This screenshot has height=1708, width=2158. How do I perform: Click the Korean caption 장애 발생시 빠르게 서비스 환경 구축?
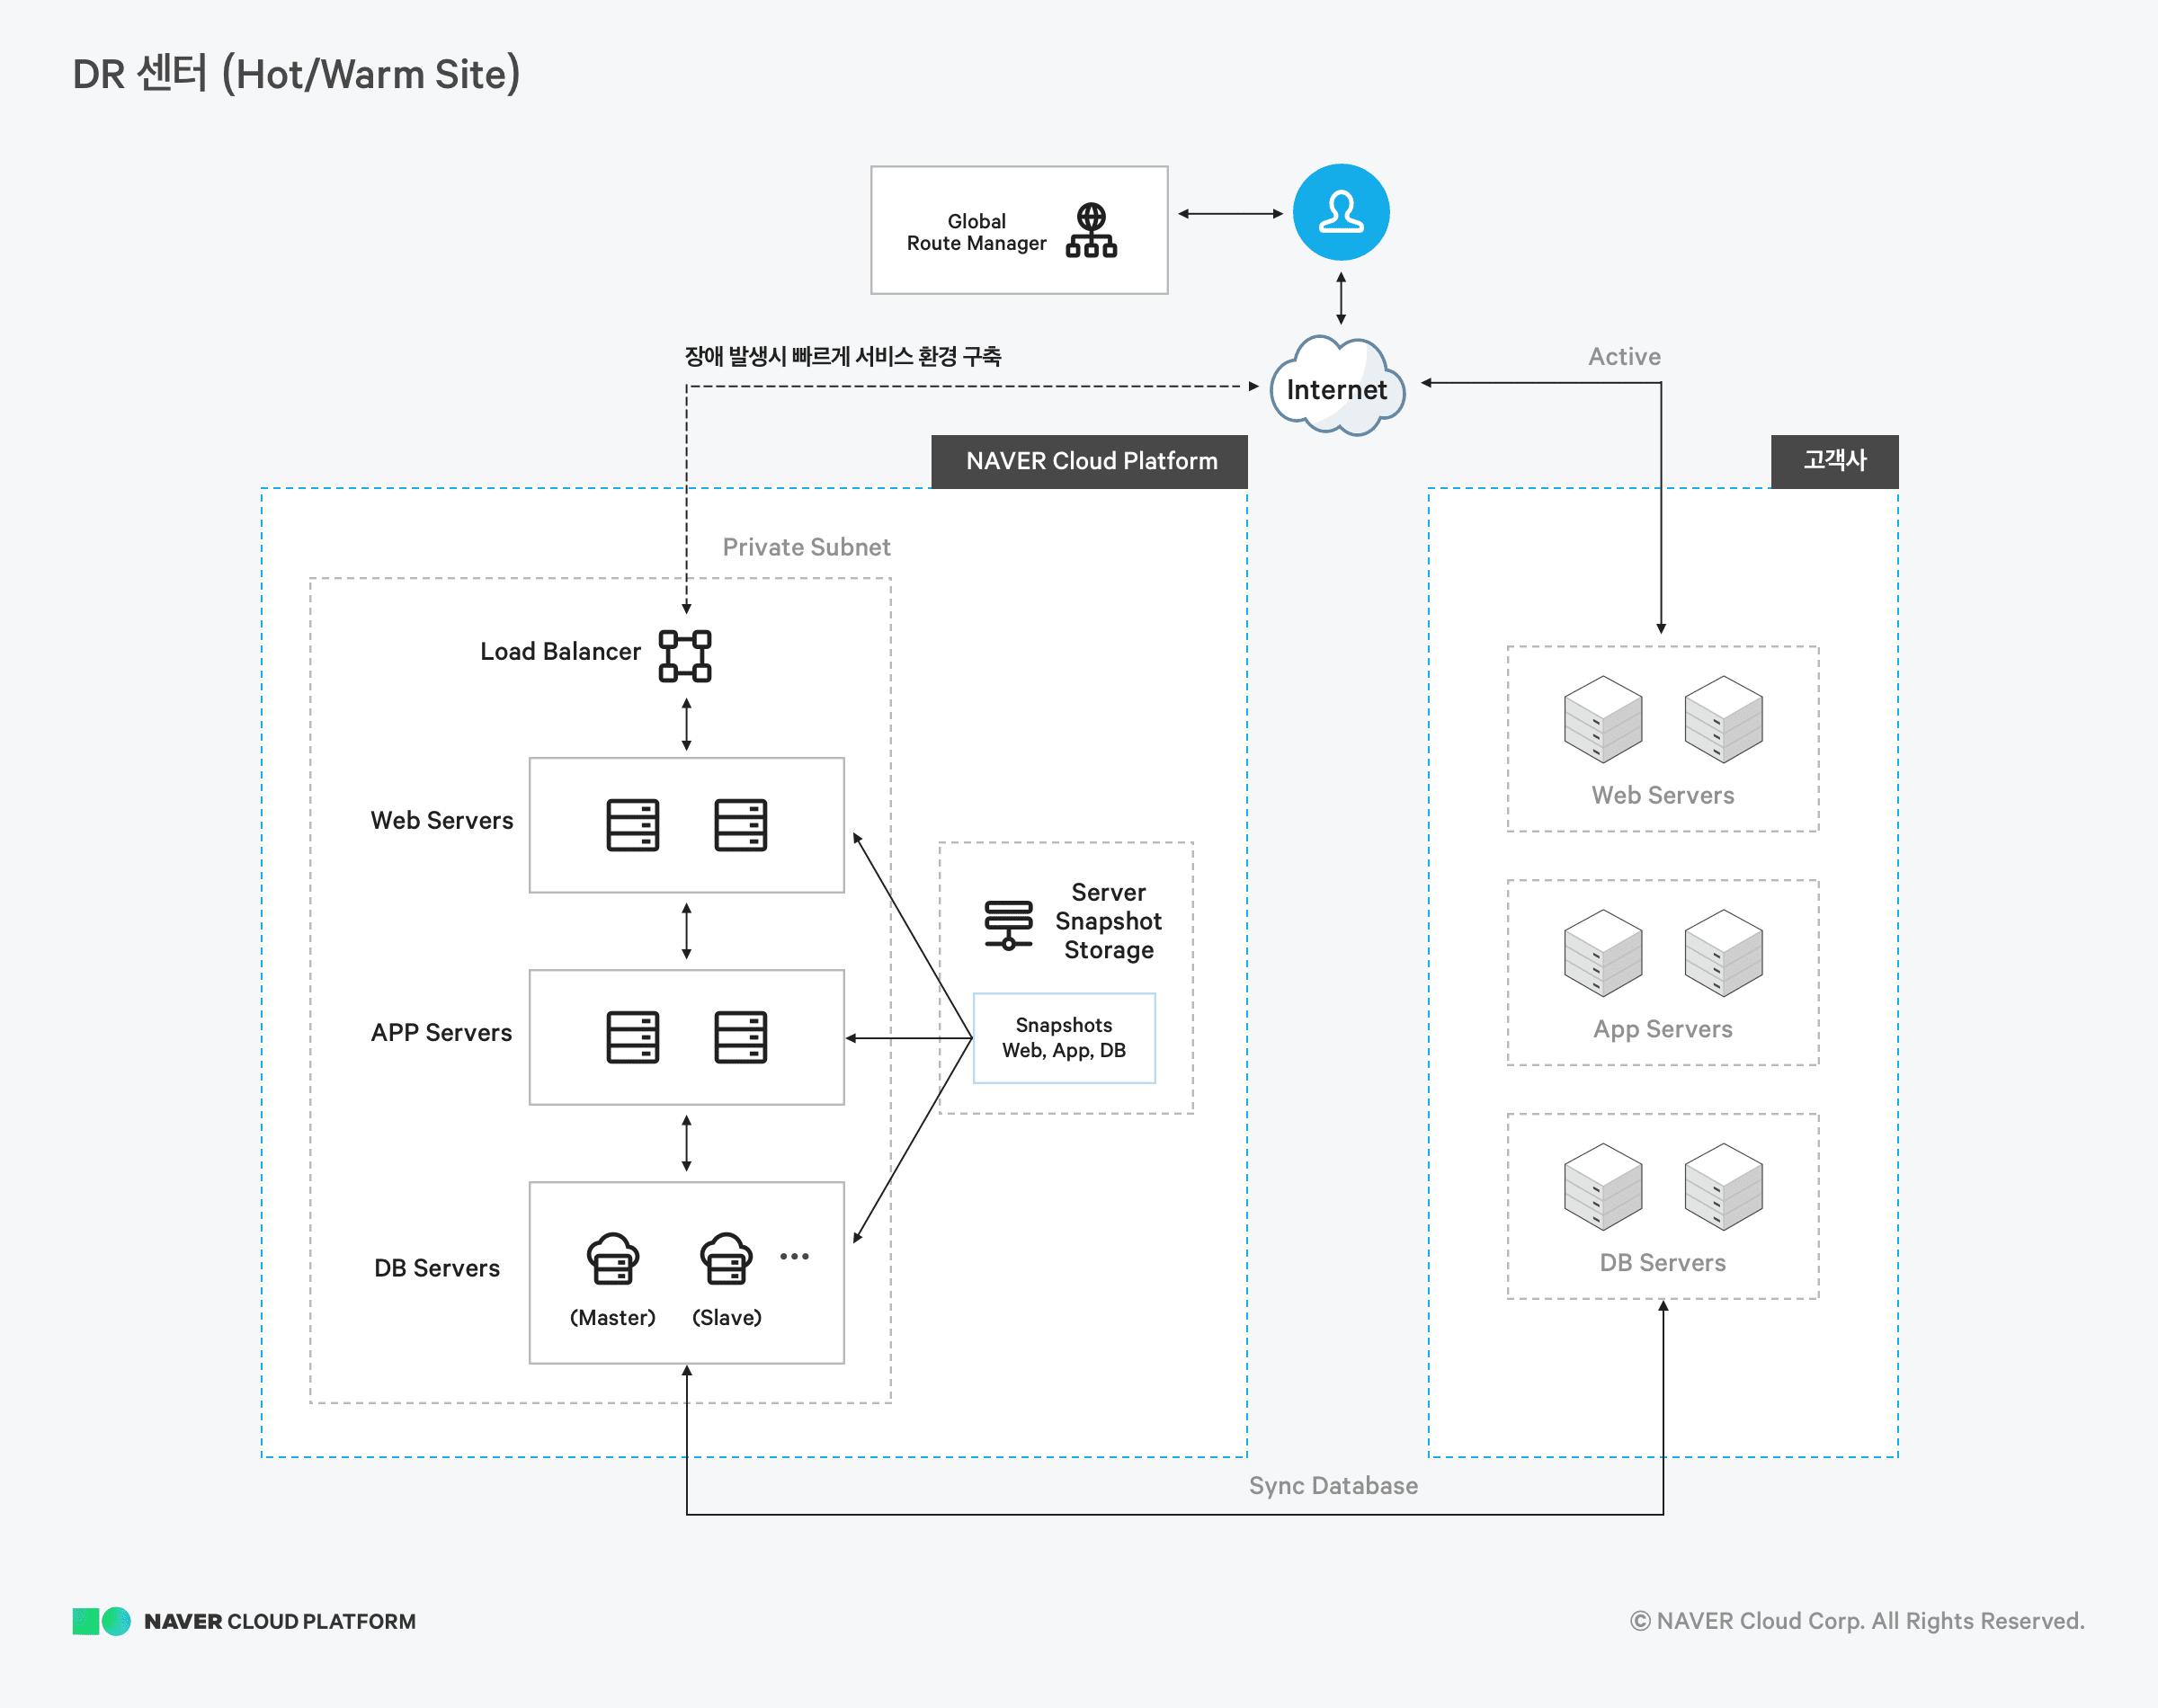click(x=843, y=356)
